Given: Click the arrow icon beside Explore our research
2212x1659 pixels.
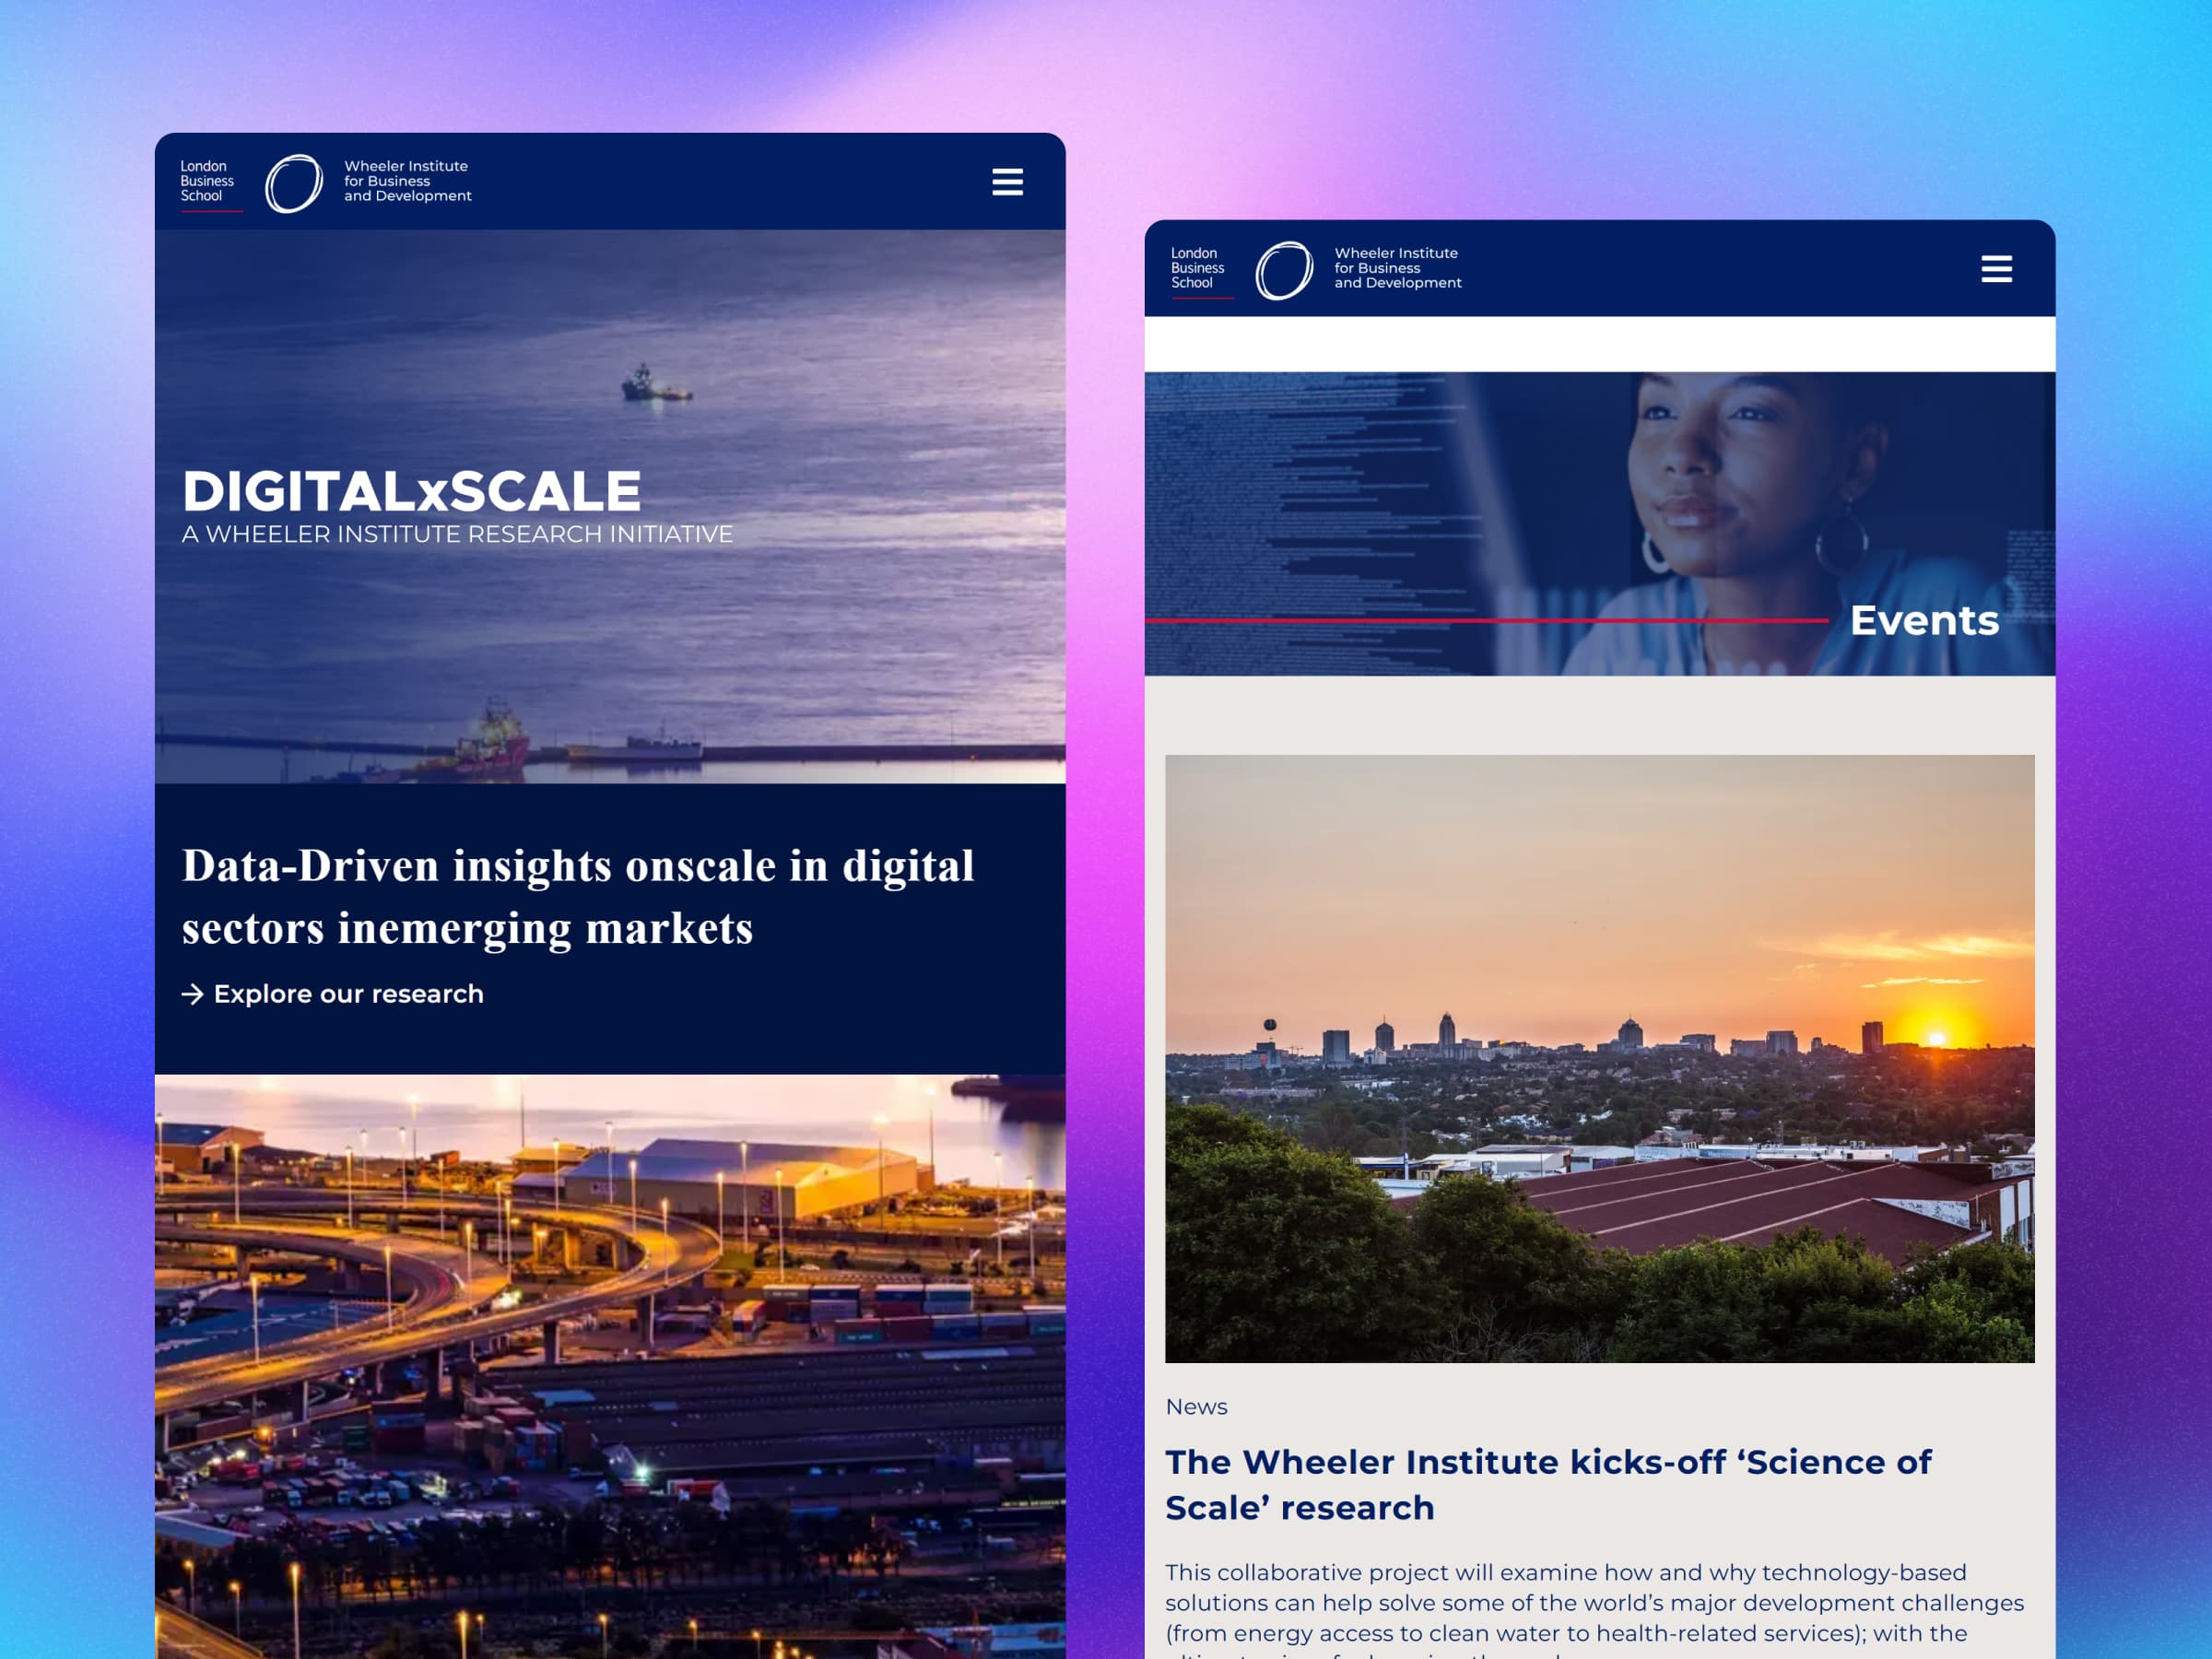Looking at the screenshot, I should [192, 993].
